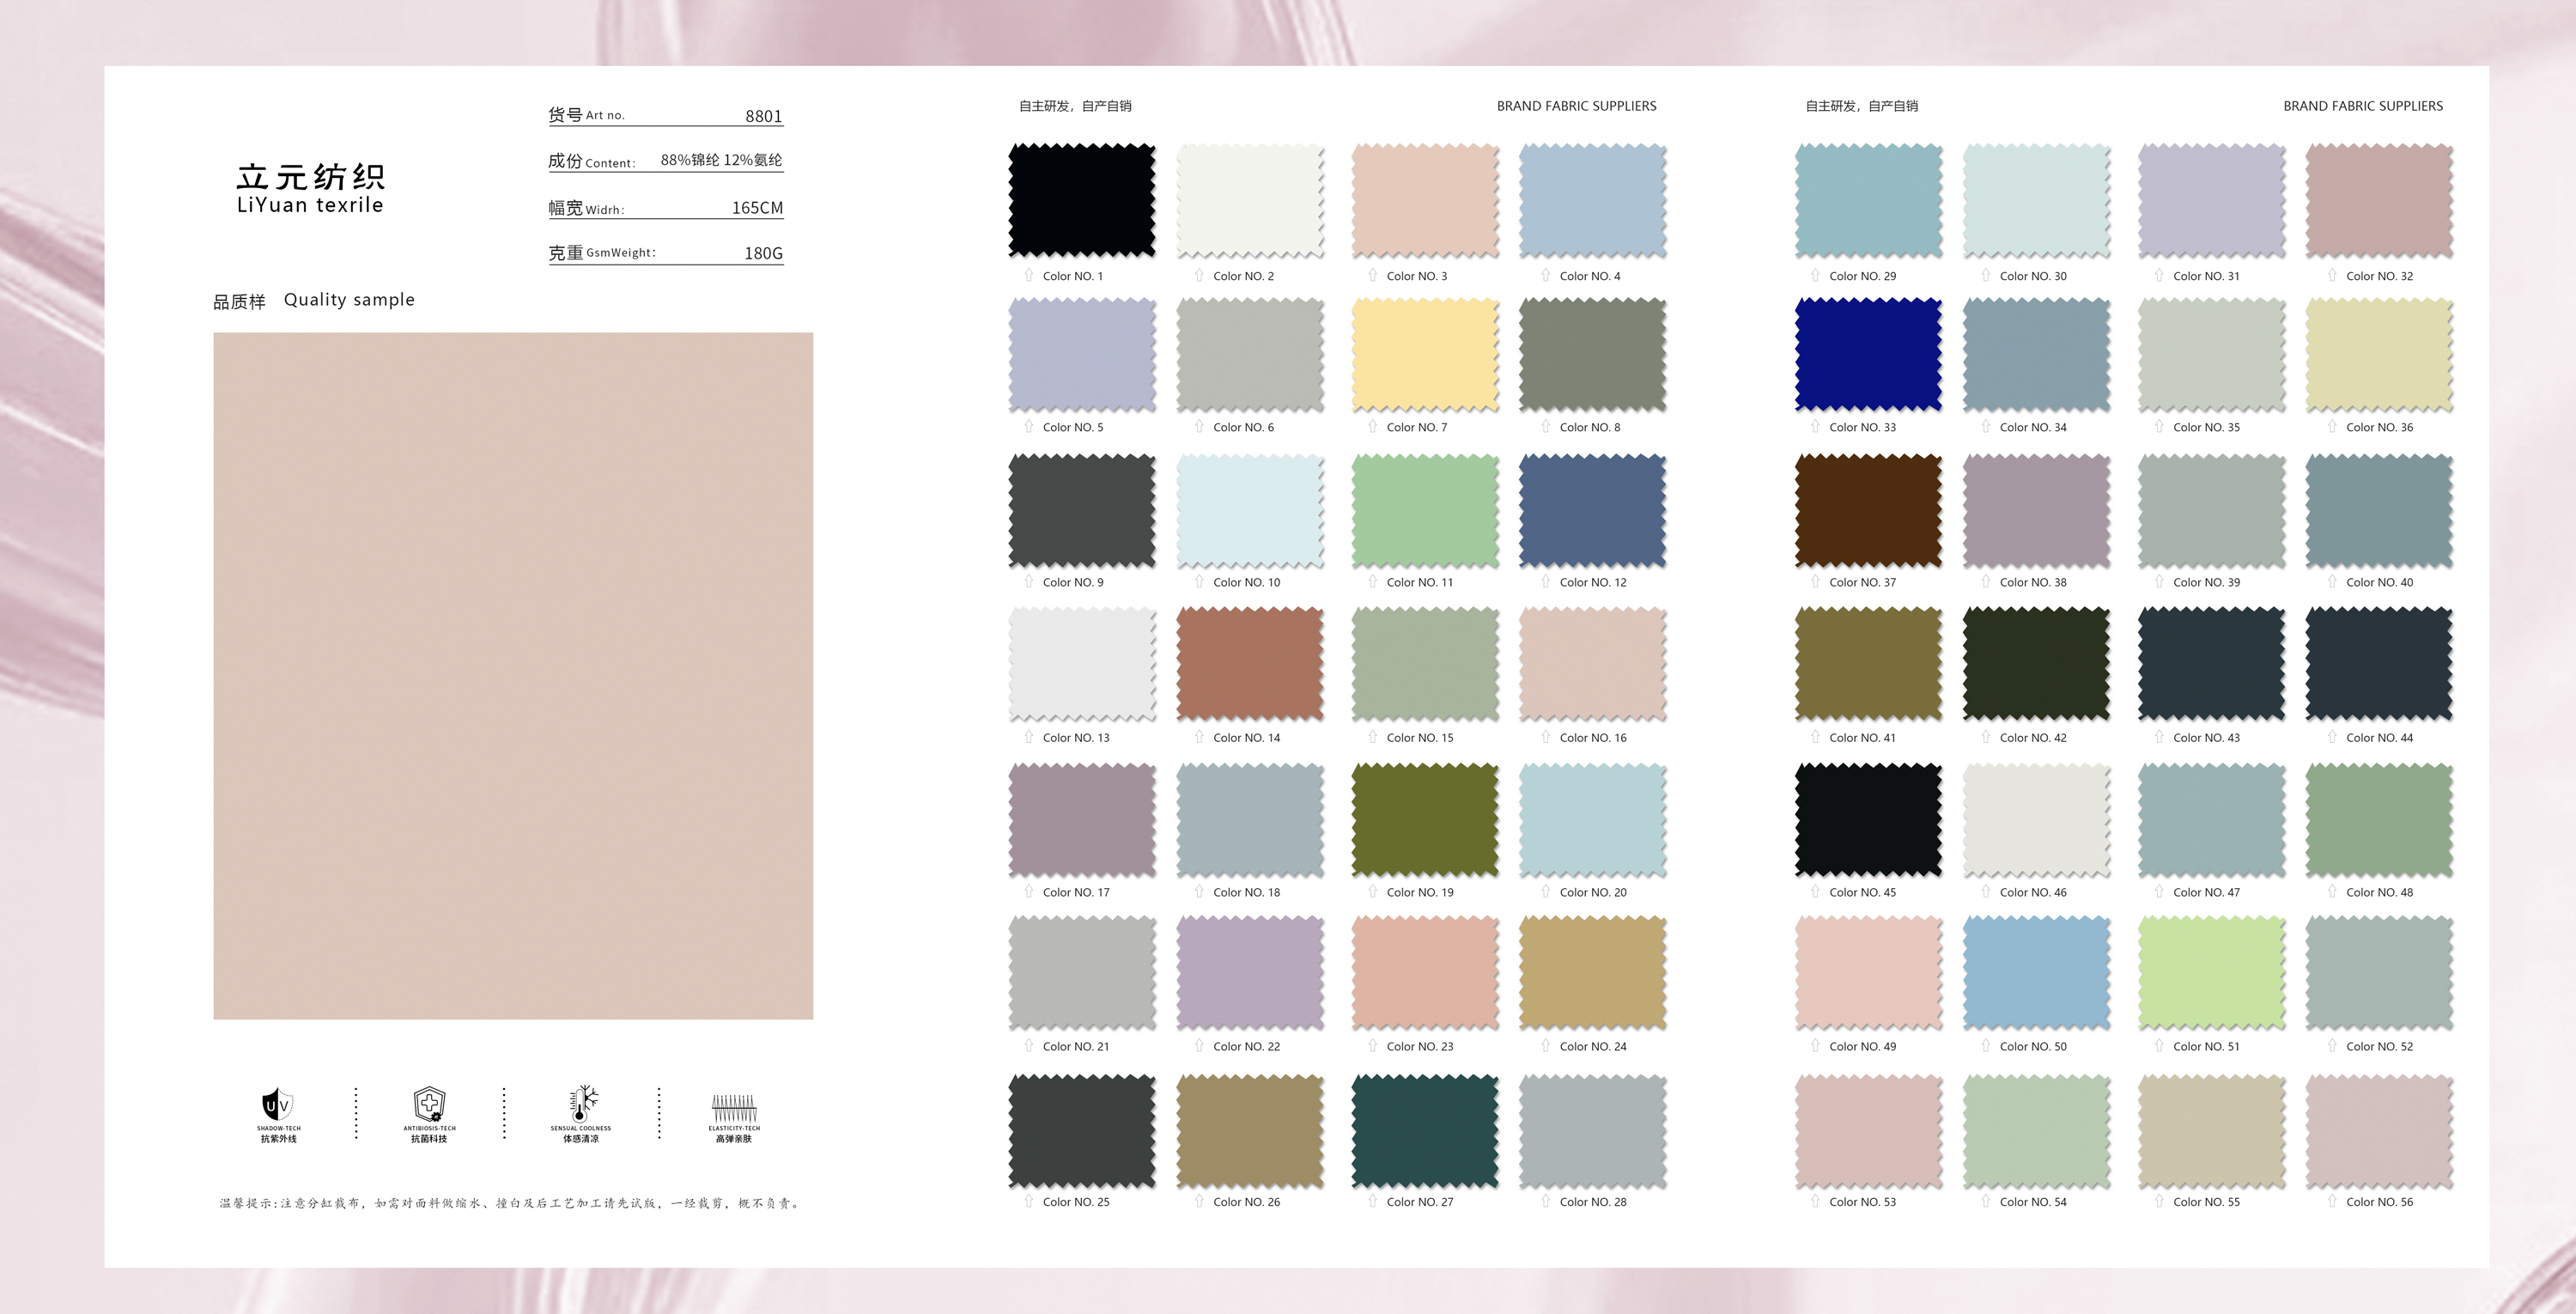This screenshot has width=2576, height=1314.
Task: Click the width value "165CM"
Action: coord(757,208)
